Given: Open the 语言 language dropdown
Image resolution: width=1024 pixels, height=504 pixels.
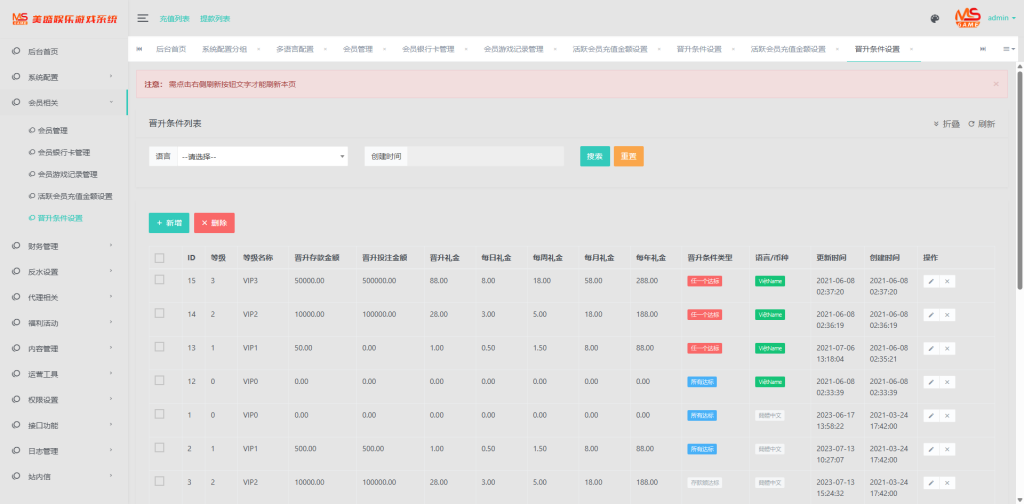Looking at the screenshot, I should click(262, 157).
